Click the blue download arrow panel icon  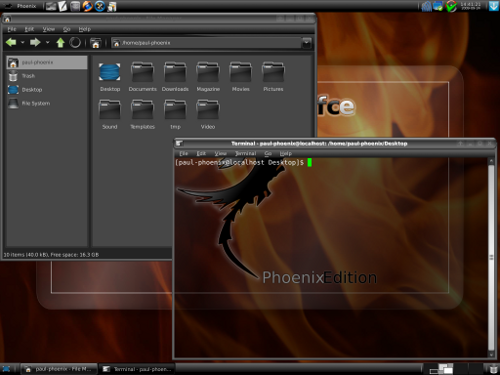[494, 6]
